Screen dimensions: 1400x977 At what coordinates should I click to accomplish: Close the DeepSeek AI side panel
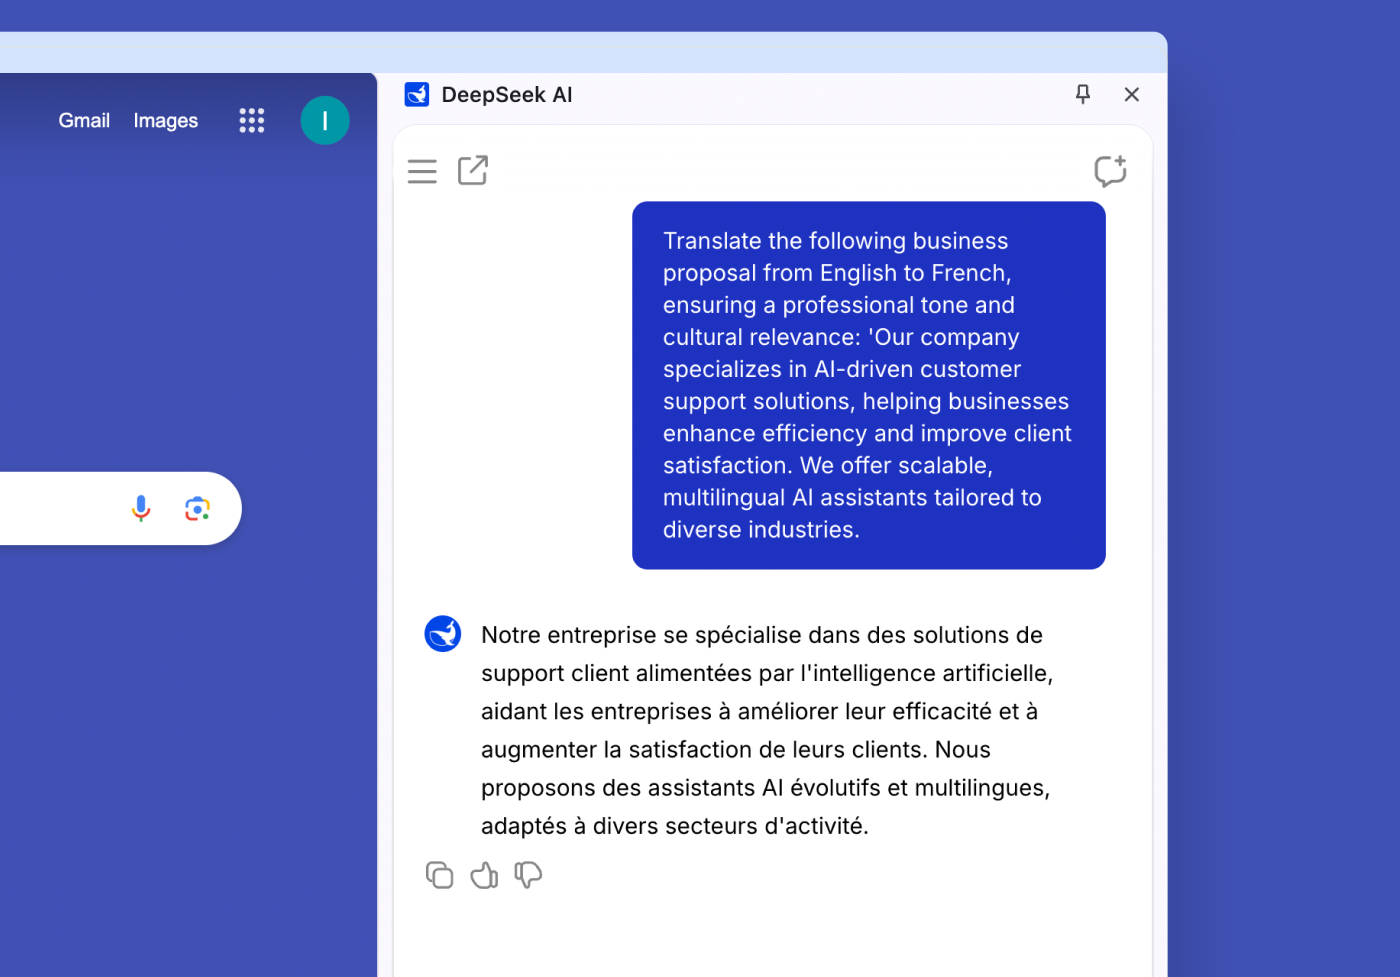point(1131,94)
